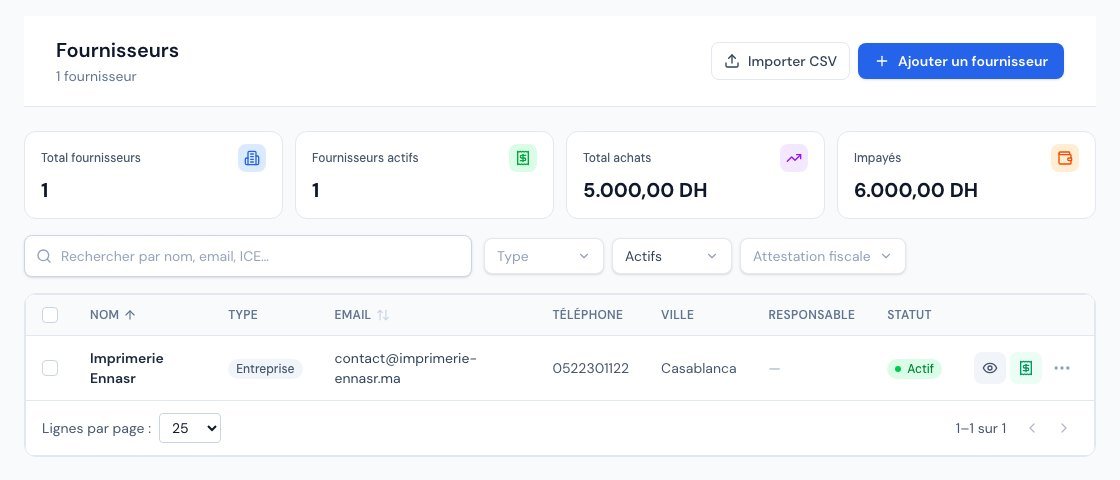The width and height of the screenshot is (1120, 480).
Task: Click email contact@imprimerie-ennasr.ma
Action: point(405,369)
